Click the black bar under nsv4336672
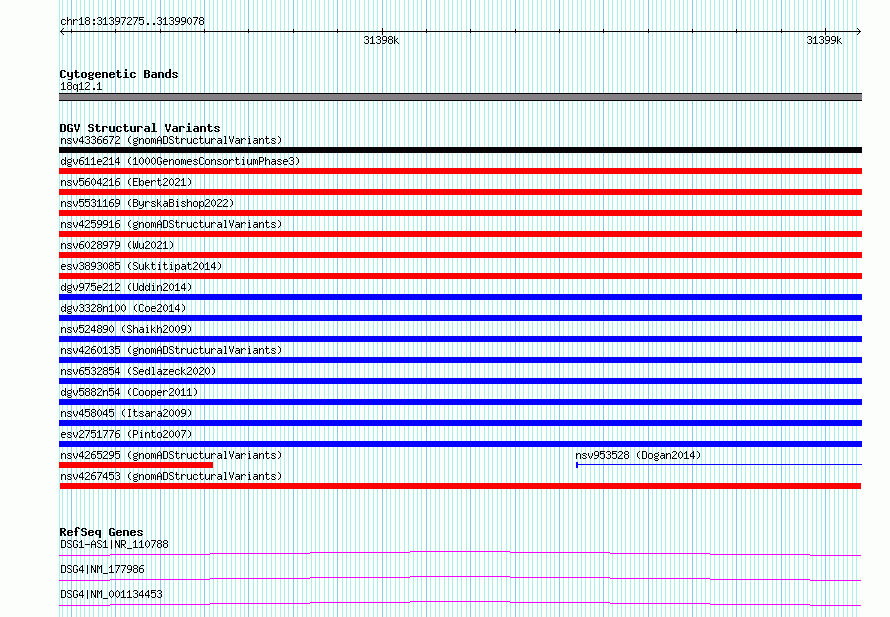Screen dimensions: 890x617 tap(460, 150)
